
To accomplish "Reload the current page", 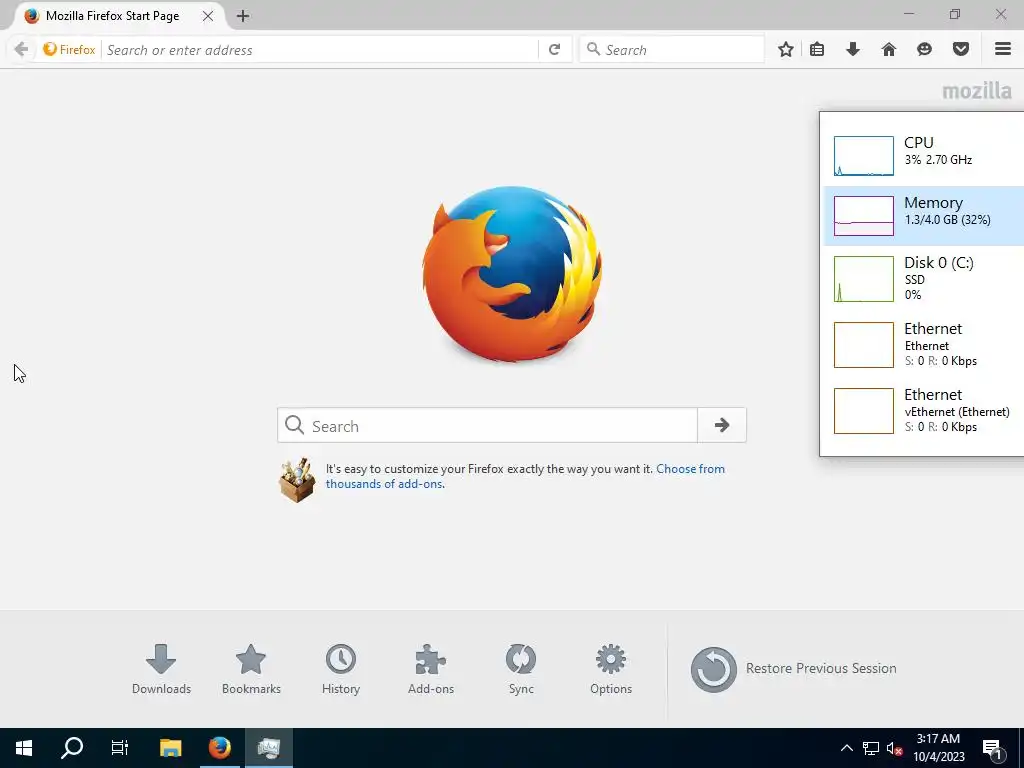I will [x=554, y=50].
